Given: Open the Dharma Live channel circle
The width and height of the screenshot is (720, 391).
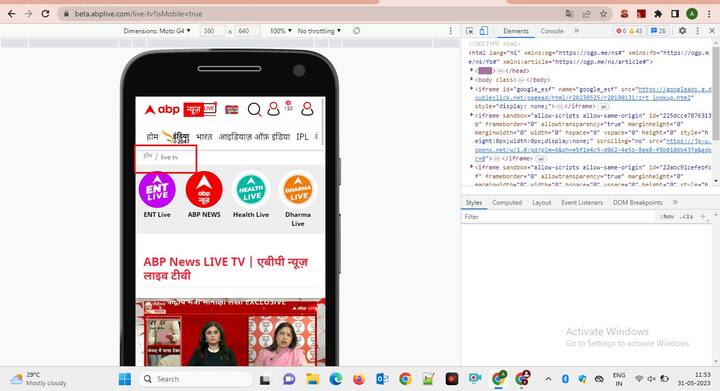Looking at the screenshot, I should coord(298,190).
